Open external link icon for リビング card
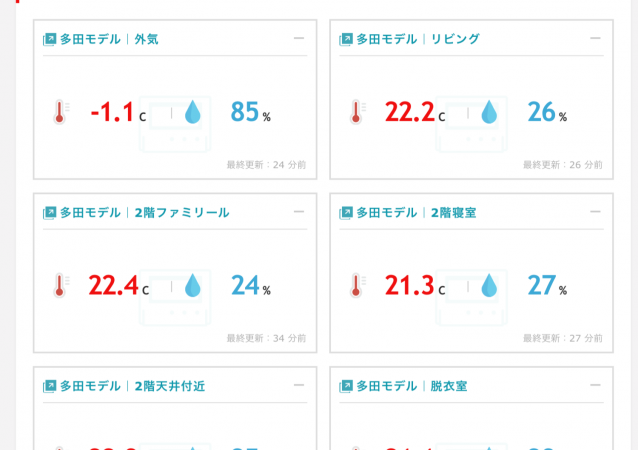Screen dimensions: 638x450 tap(346, 39)
